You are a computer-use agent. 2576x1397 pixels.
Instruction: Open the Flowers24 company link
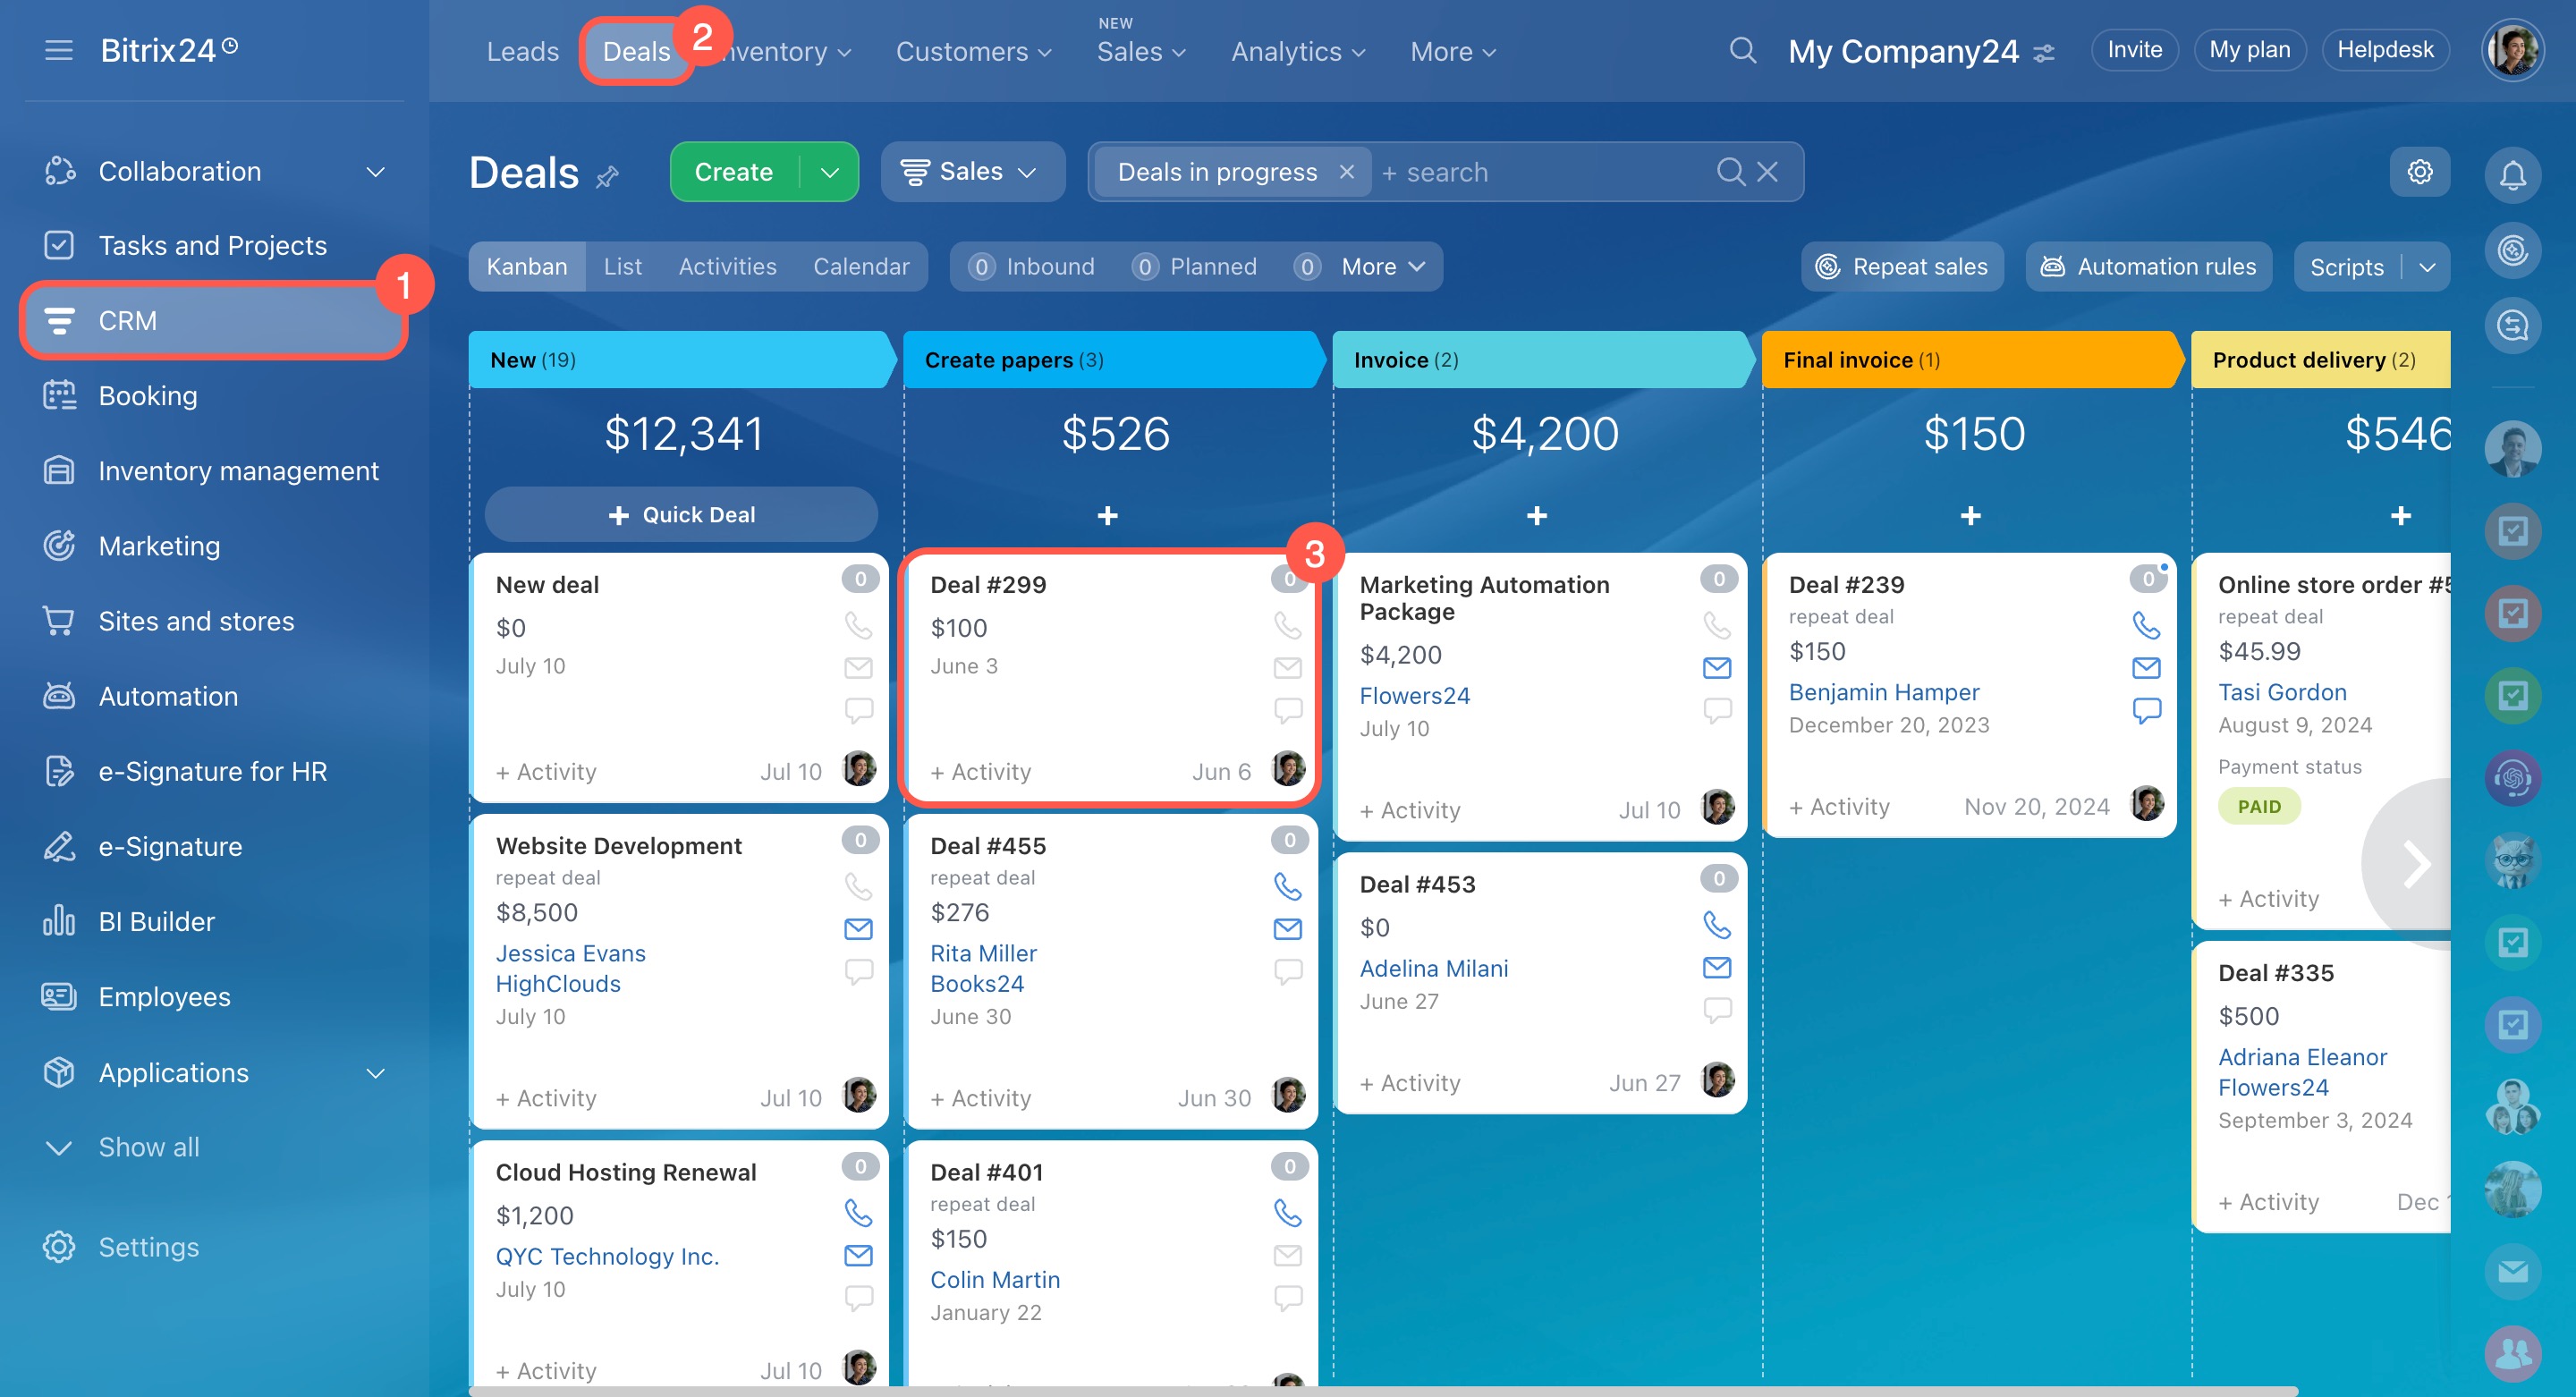pos(1414,695)
